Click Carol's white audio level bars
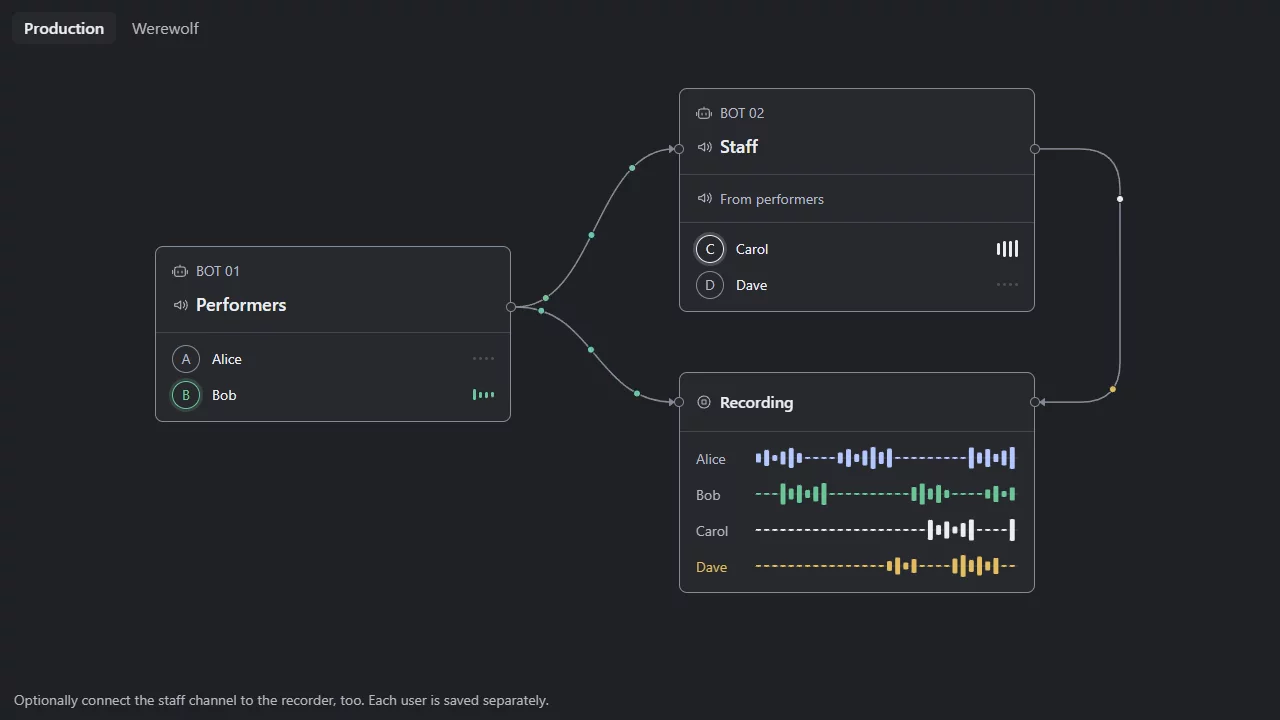 click(1007, 249)
